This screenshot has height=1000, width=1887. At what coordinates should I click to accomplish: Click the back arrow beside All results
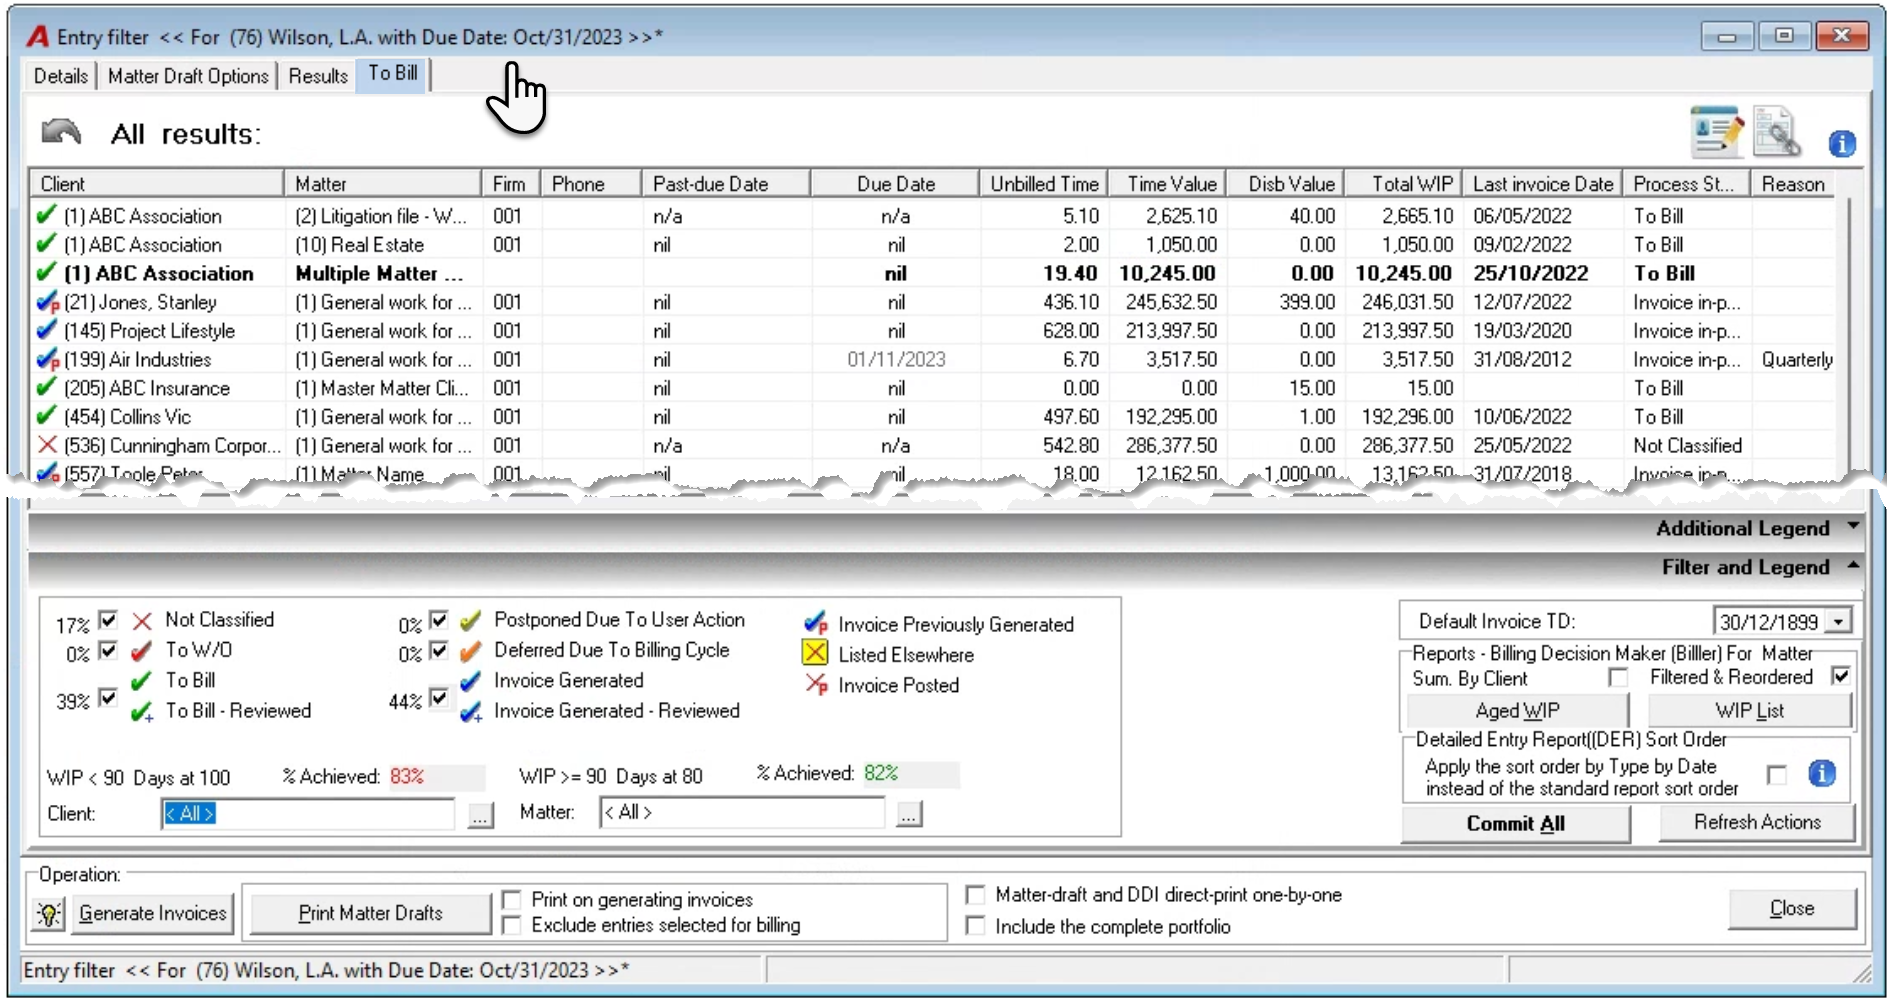[61, 132]
